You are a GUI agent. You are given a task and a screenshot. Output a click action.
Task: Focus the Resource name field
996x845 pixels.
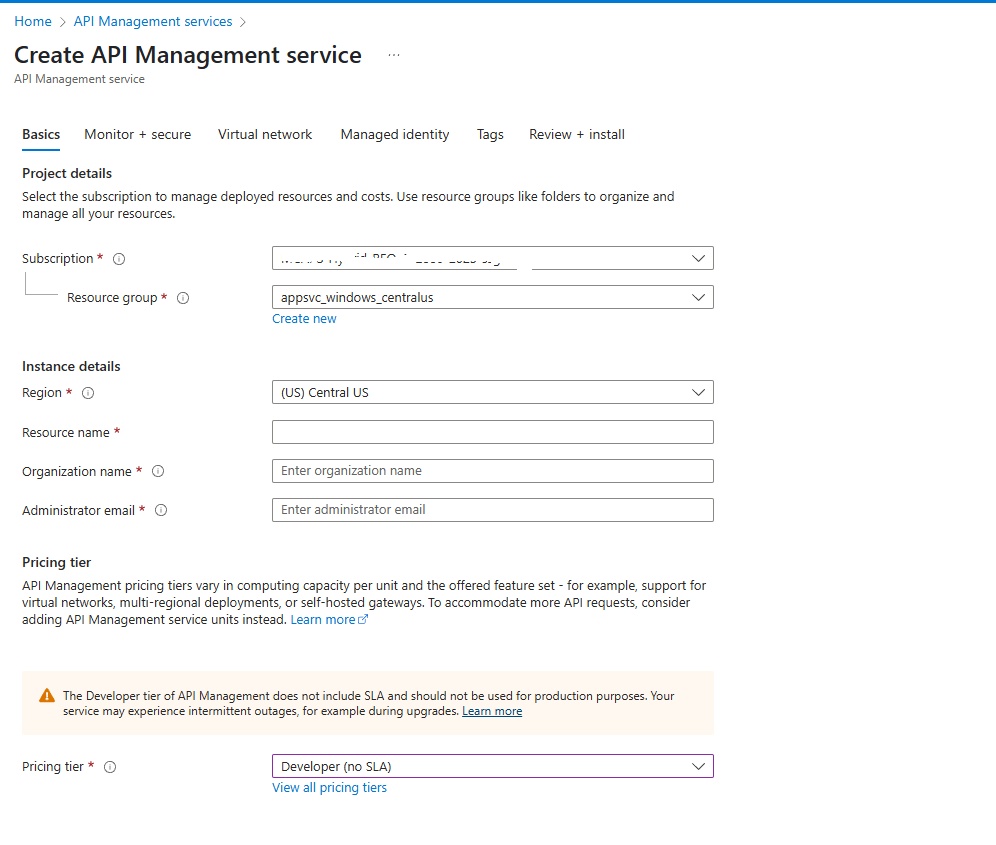click(493, 432)
